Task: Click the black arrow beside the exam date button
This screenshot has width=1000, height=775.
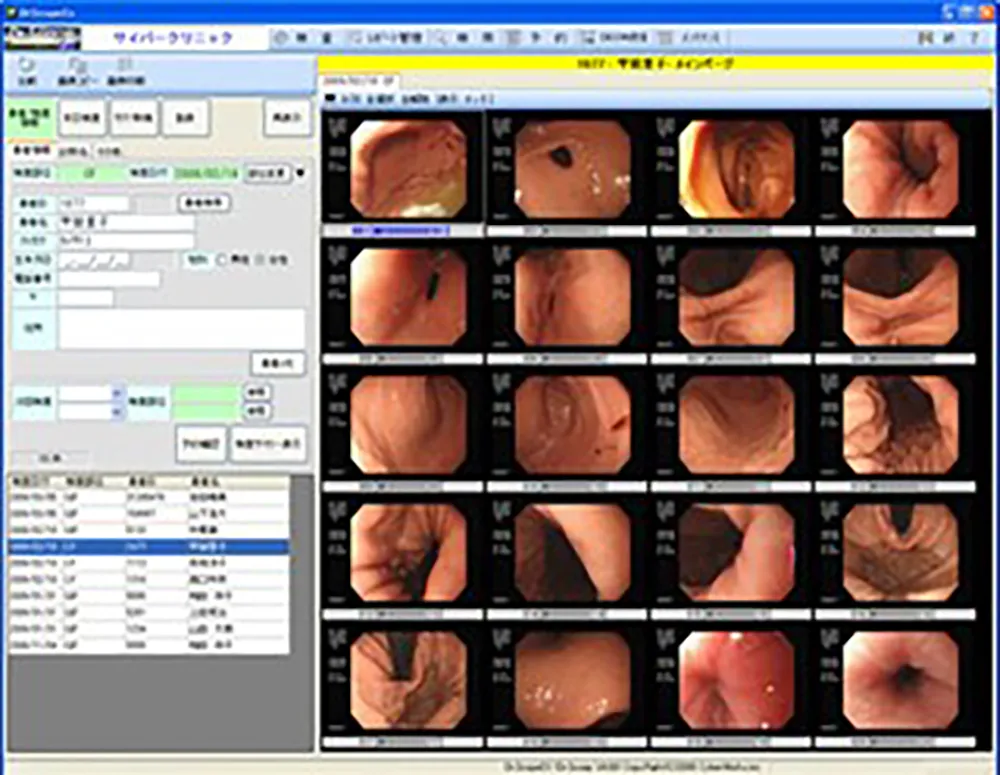Action: pos(301,172)
